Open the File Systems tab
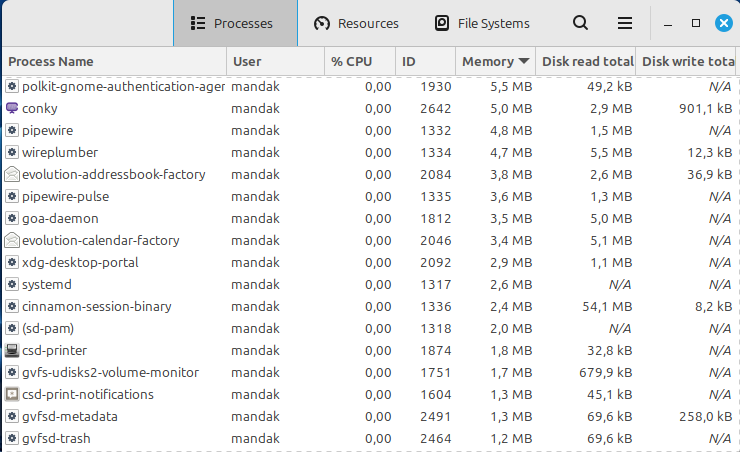 [x=482, y=23]
